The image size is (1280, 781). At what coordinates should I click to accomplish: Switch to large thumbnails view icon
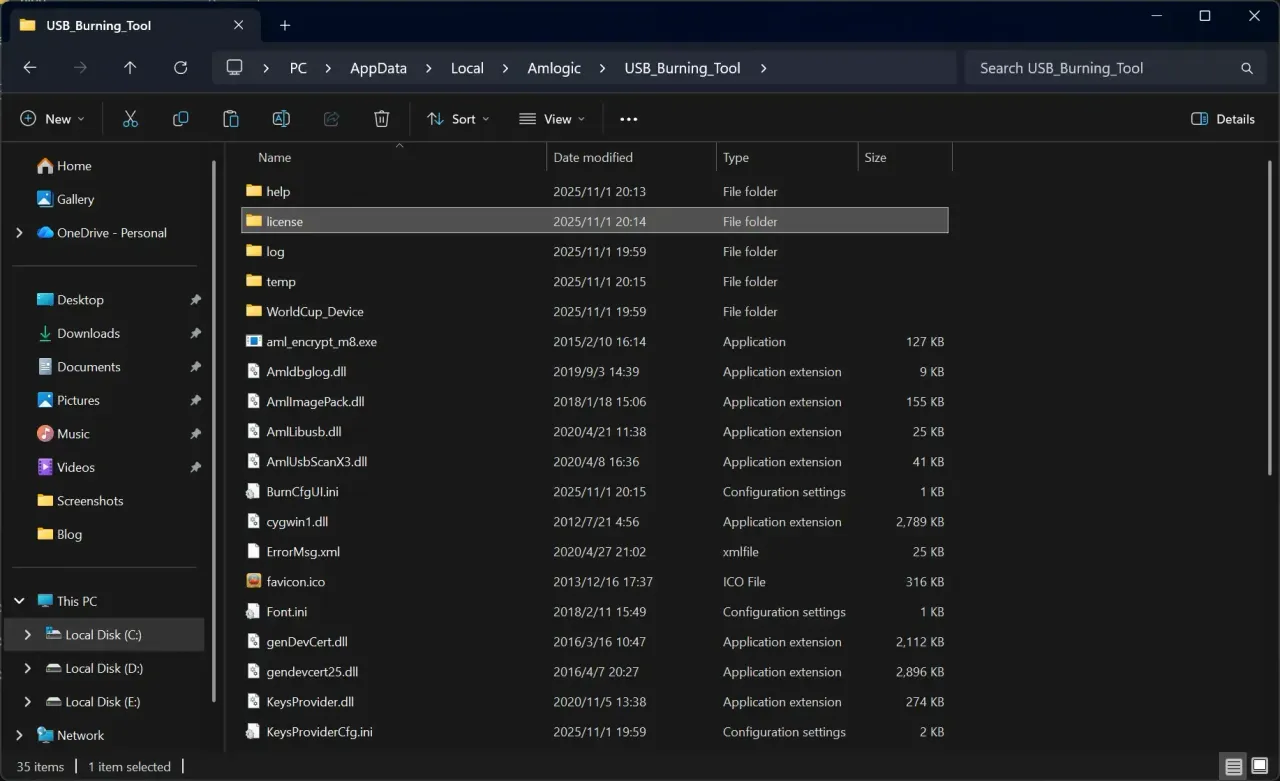tap(1260, 767)
